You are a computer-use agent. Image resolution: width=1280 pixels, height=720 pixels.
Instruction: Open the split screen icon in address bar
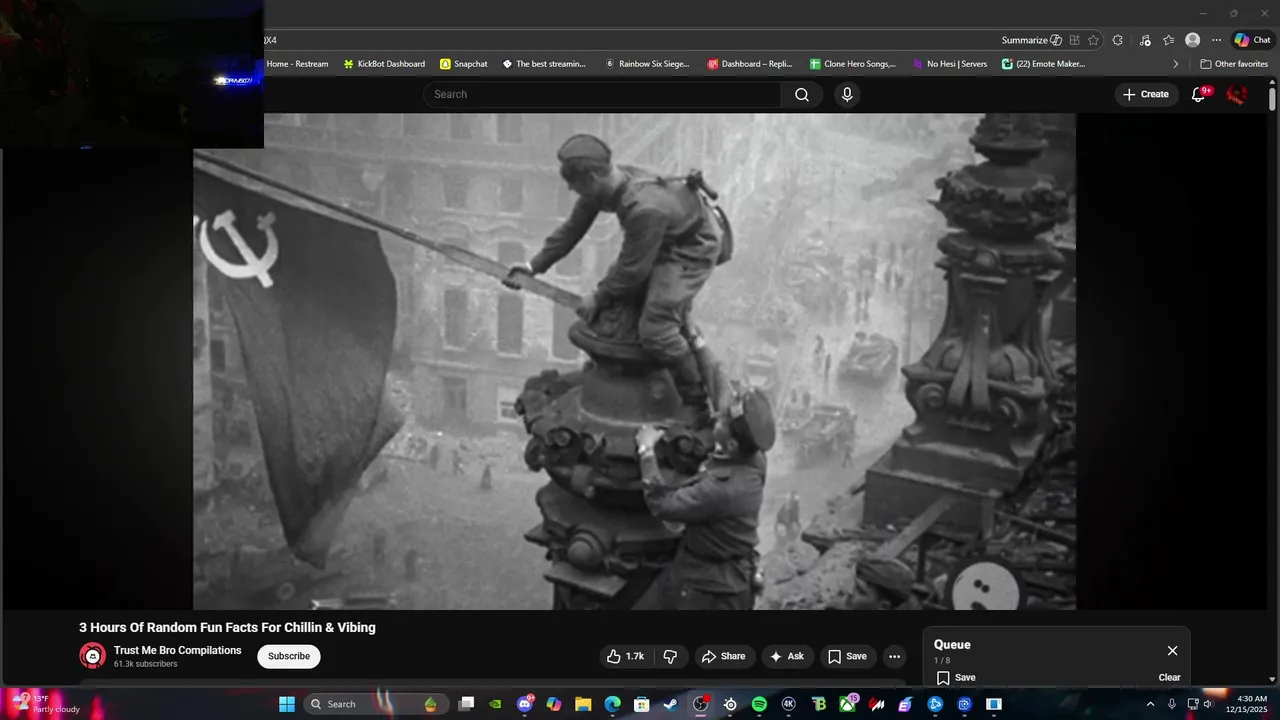tap(1074, 40)
